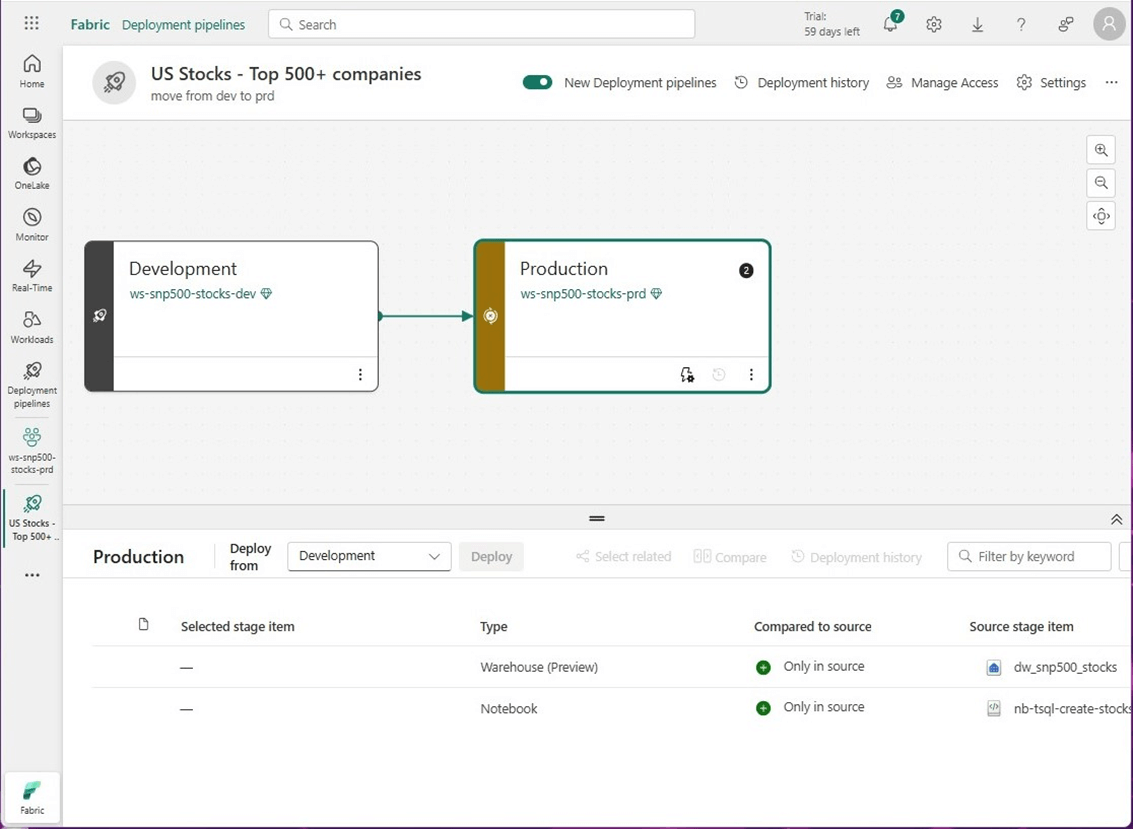Open Manage Access in the top bar
The height and width of the screenshot is (829, 1133).
coord(942,83)
